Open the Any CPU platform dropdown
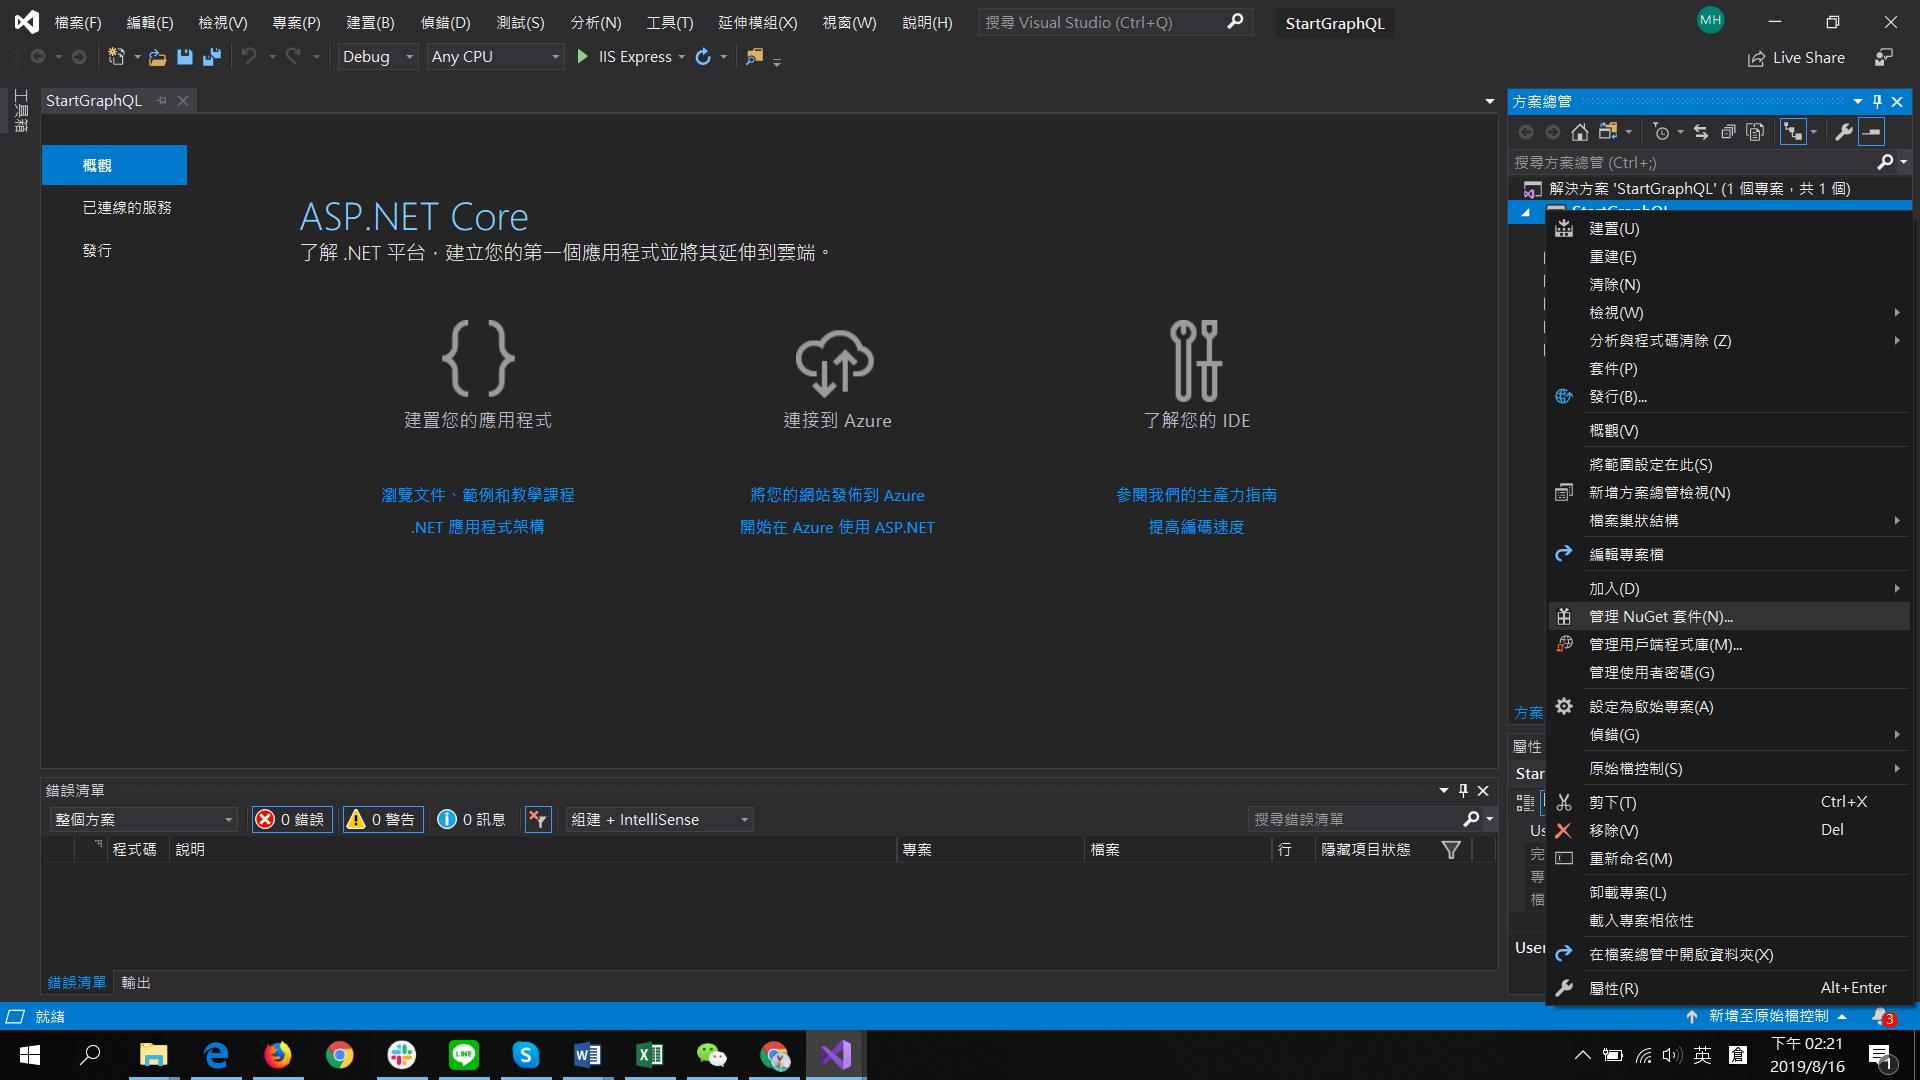Image resolution: width=1920 pixels, height=1080 pixels. [x=496, y=57]
